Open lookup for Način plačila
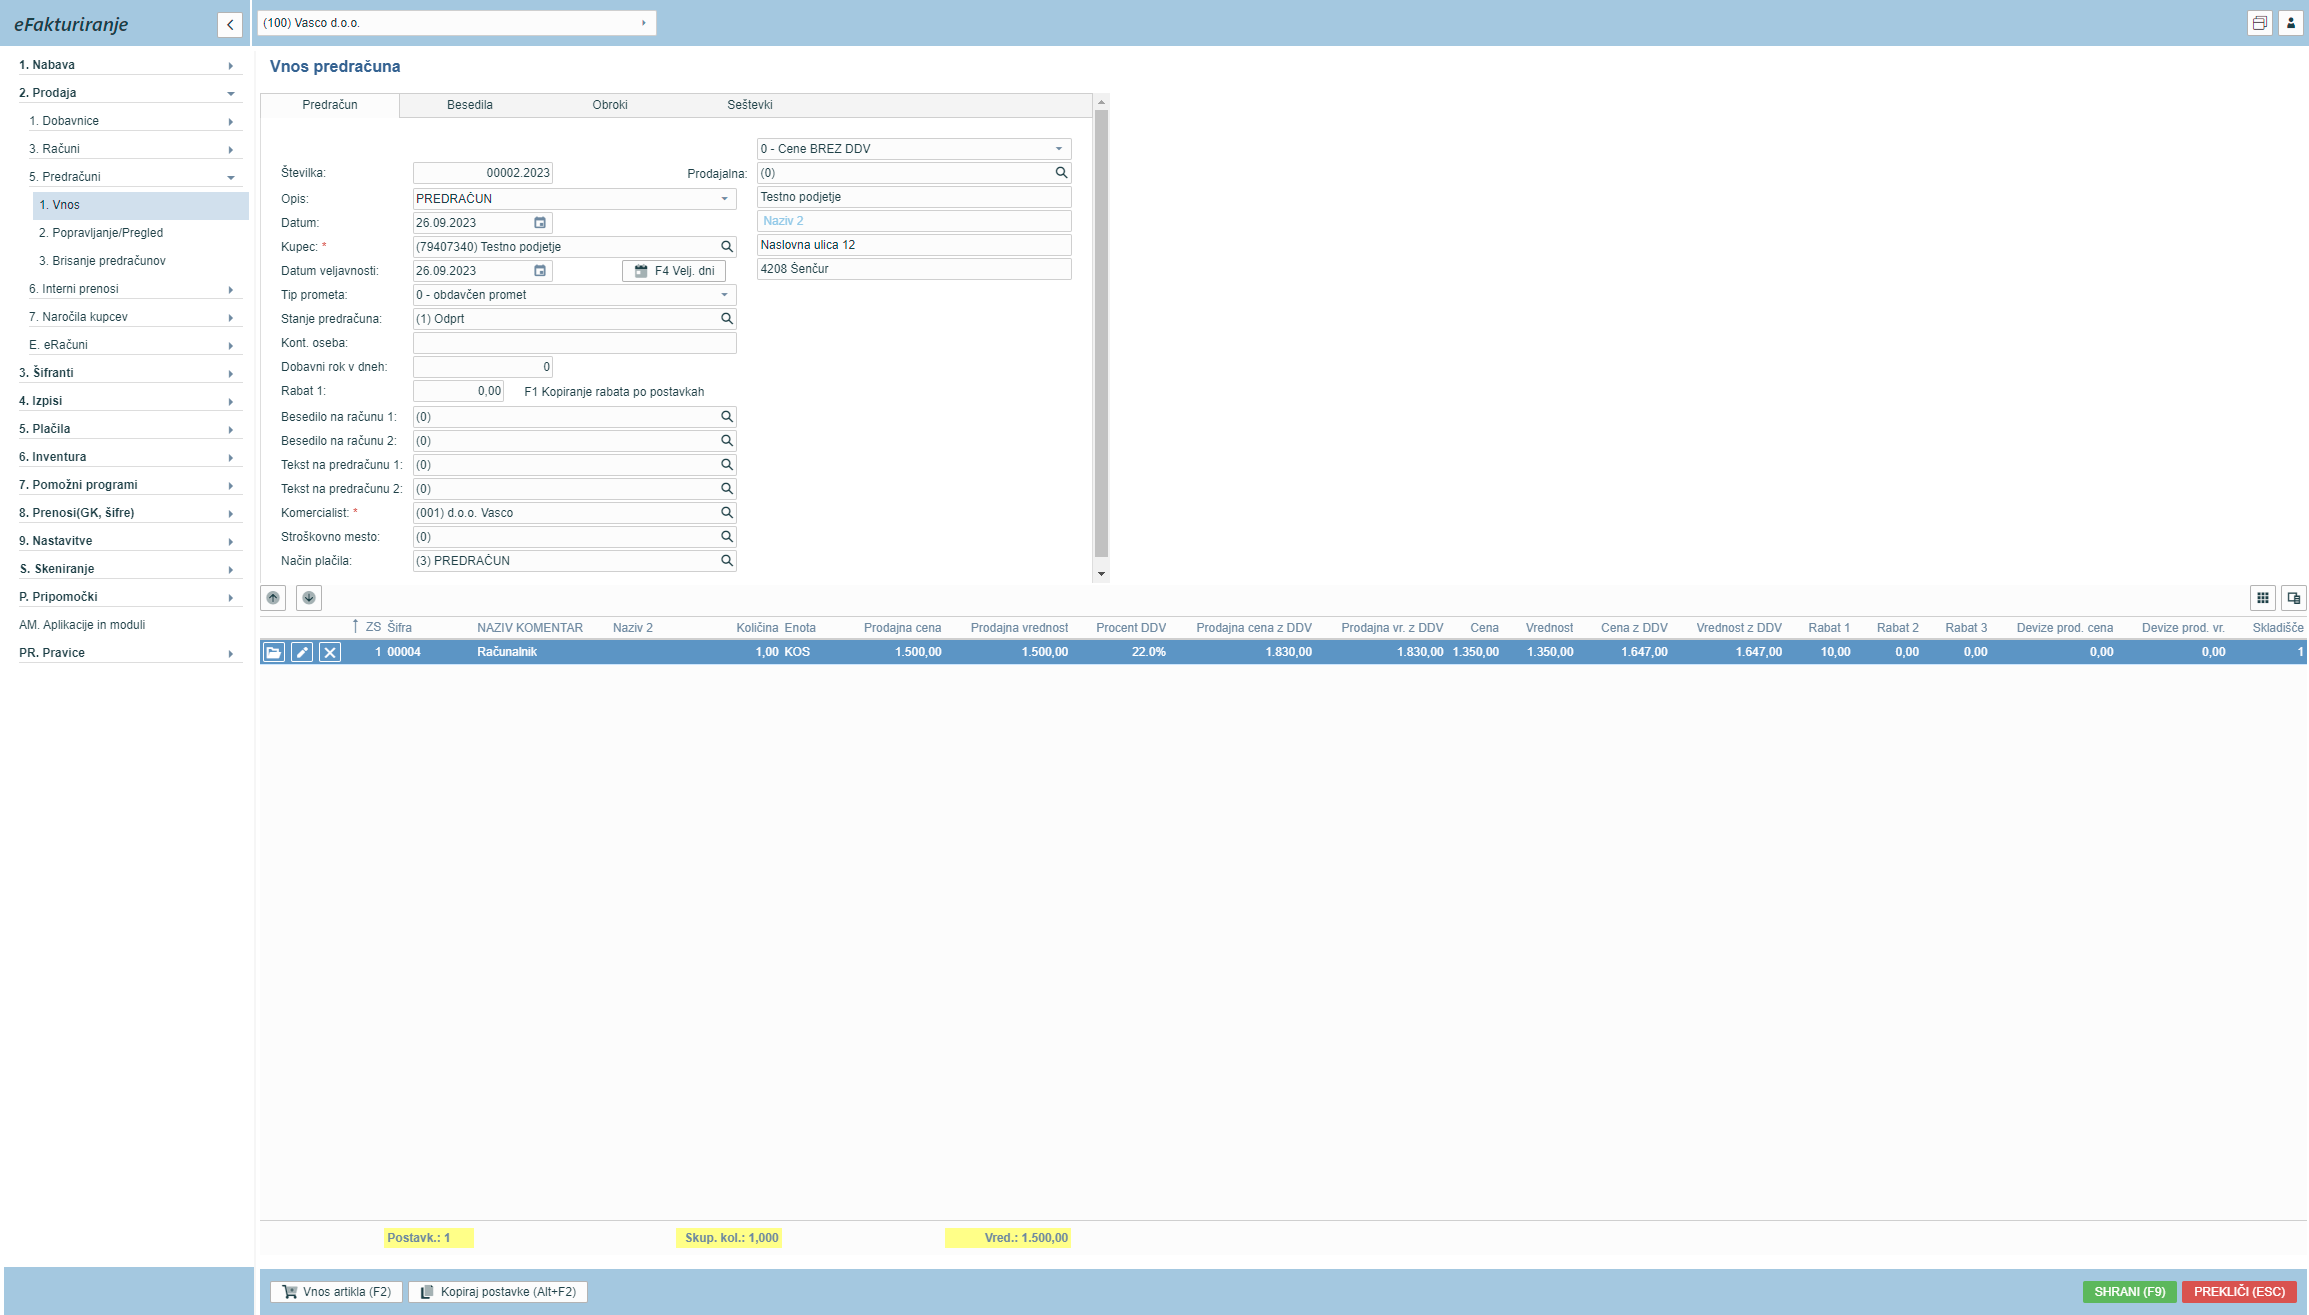2309x1315 pixels. point(727,561)
